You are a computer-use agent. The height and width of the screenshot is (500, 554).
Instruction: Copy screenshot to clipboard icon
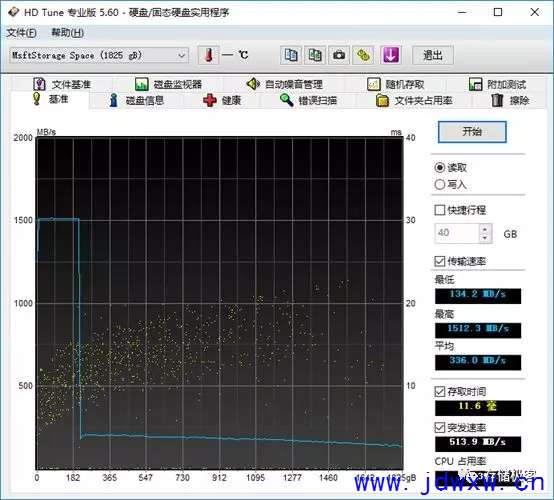click(315, 55)
